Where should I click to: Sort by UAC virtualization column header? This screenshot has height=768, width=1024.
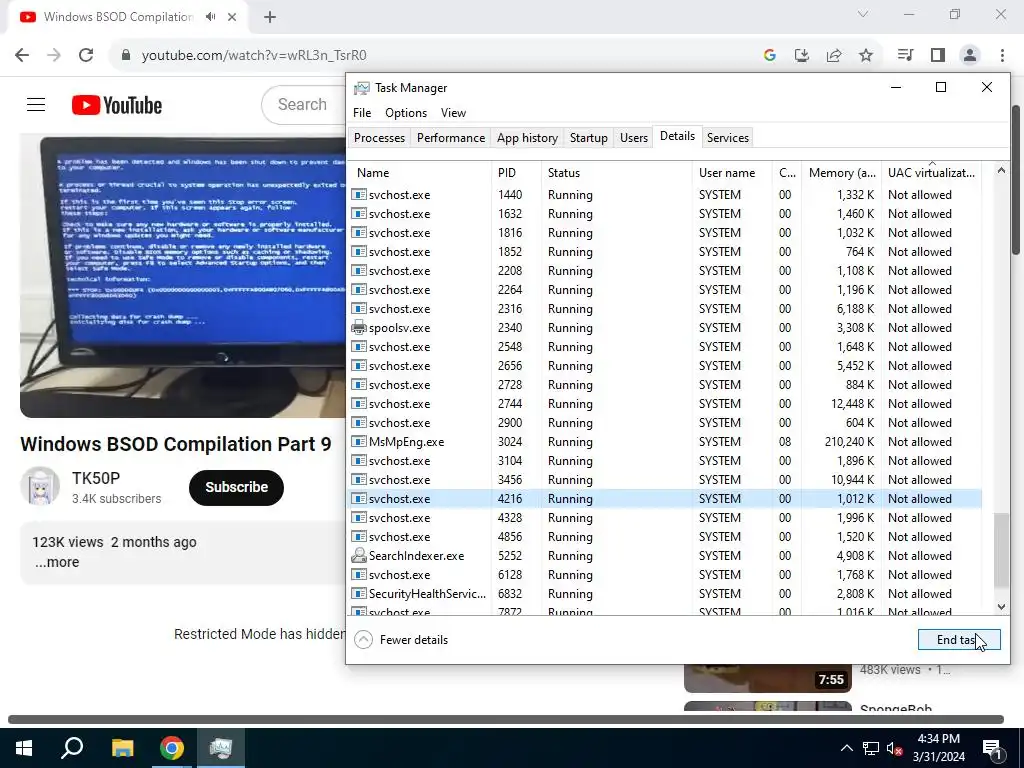click(931, 173)
